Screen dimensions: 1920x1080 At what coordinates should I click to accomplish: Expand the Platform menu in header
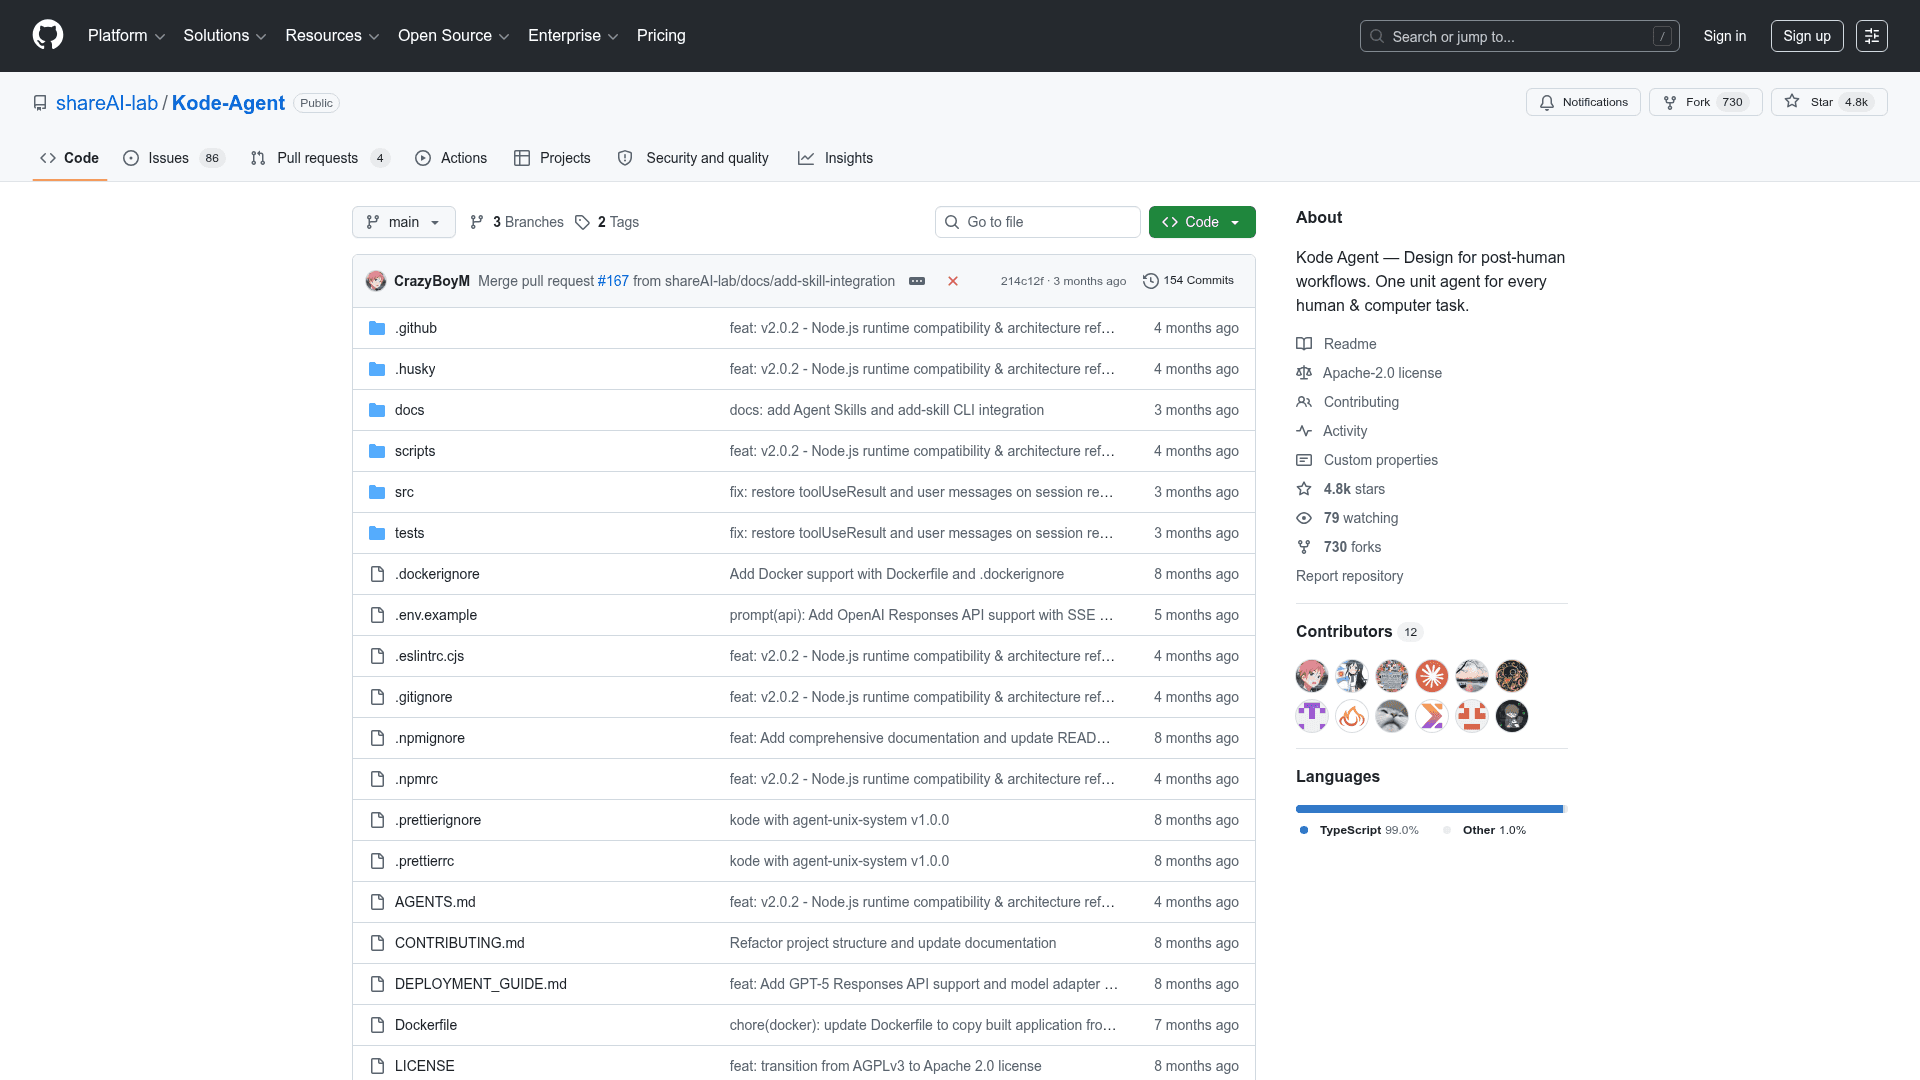(x=126, y=36)
